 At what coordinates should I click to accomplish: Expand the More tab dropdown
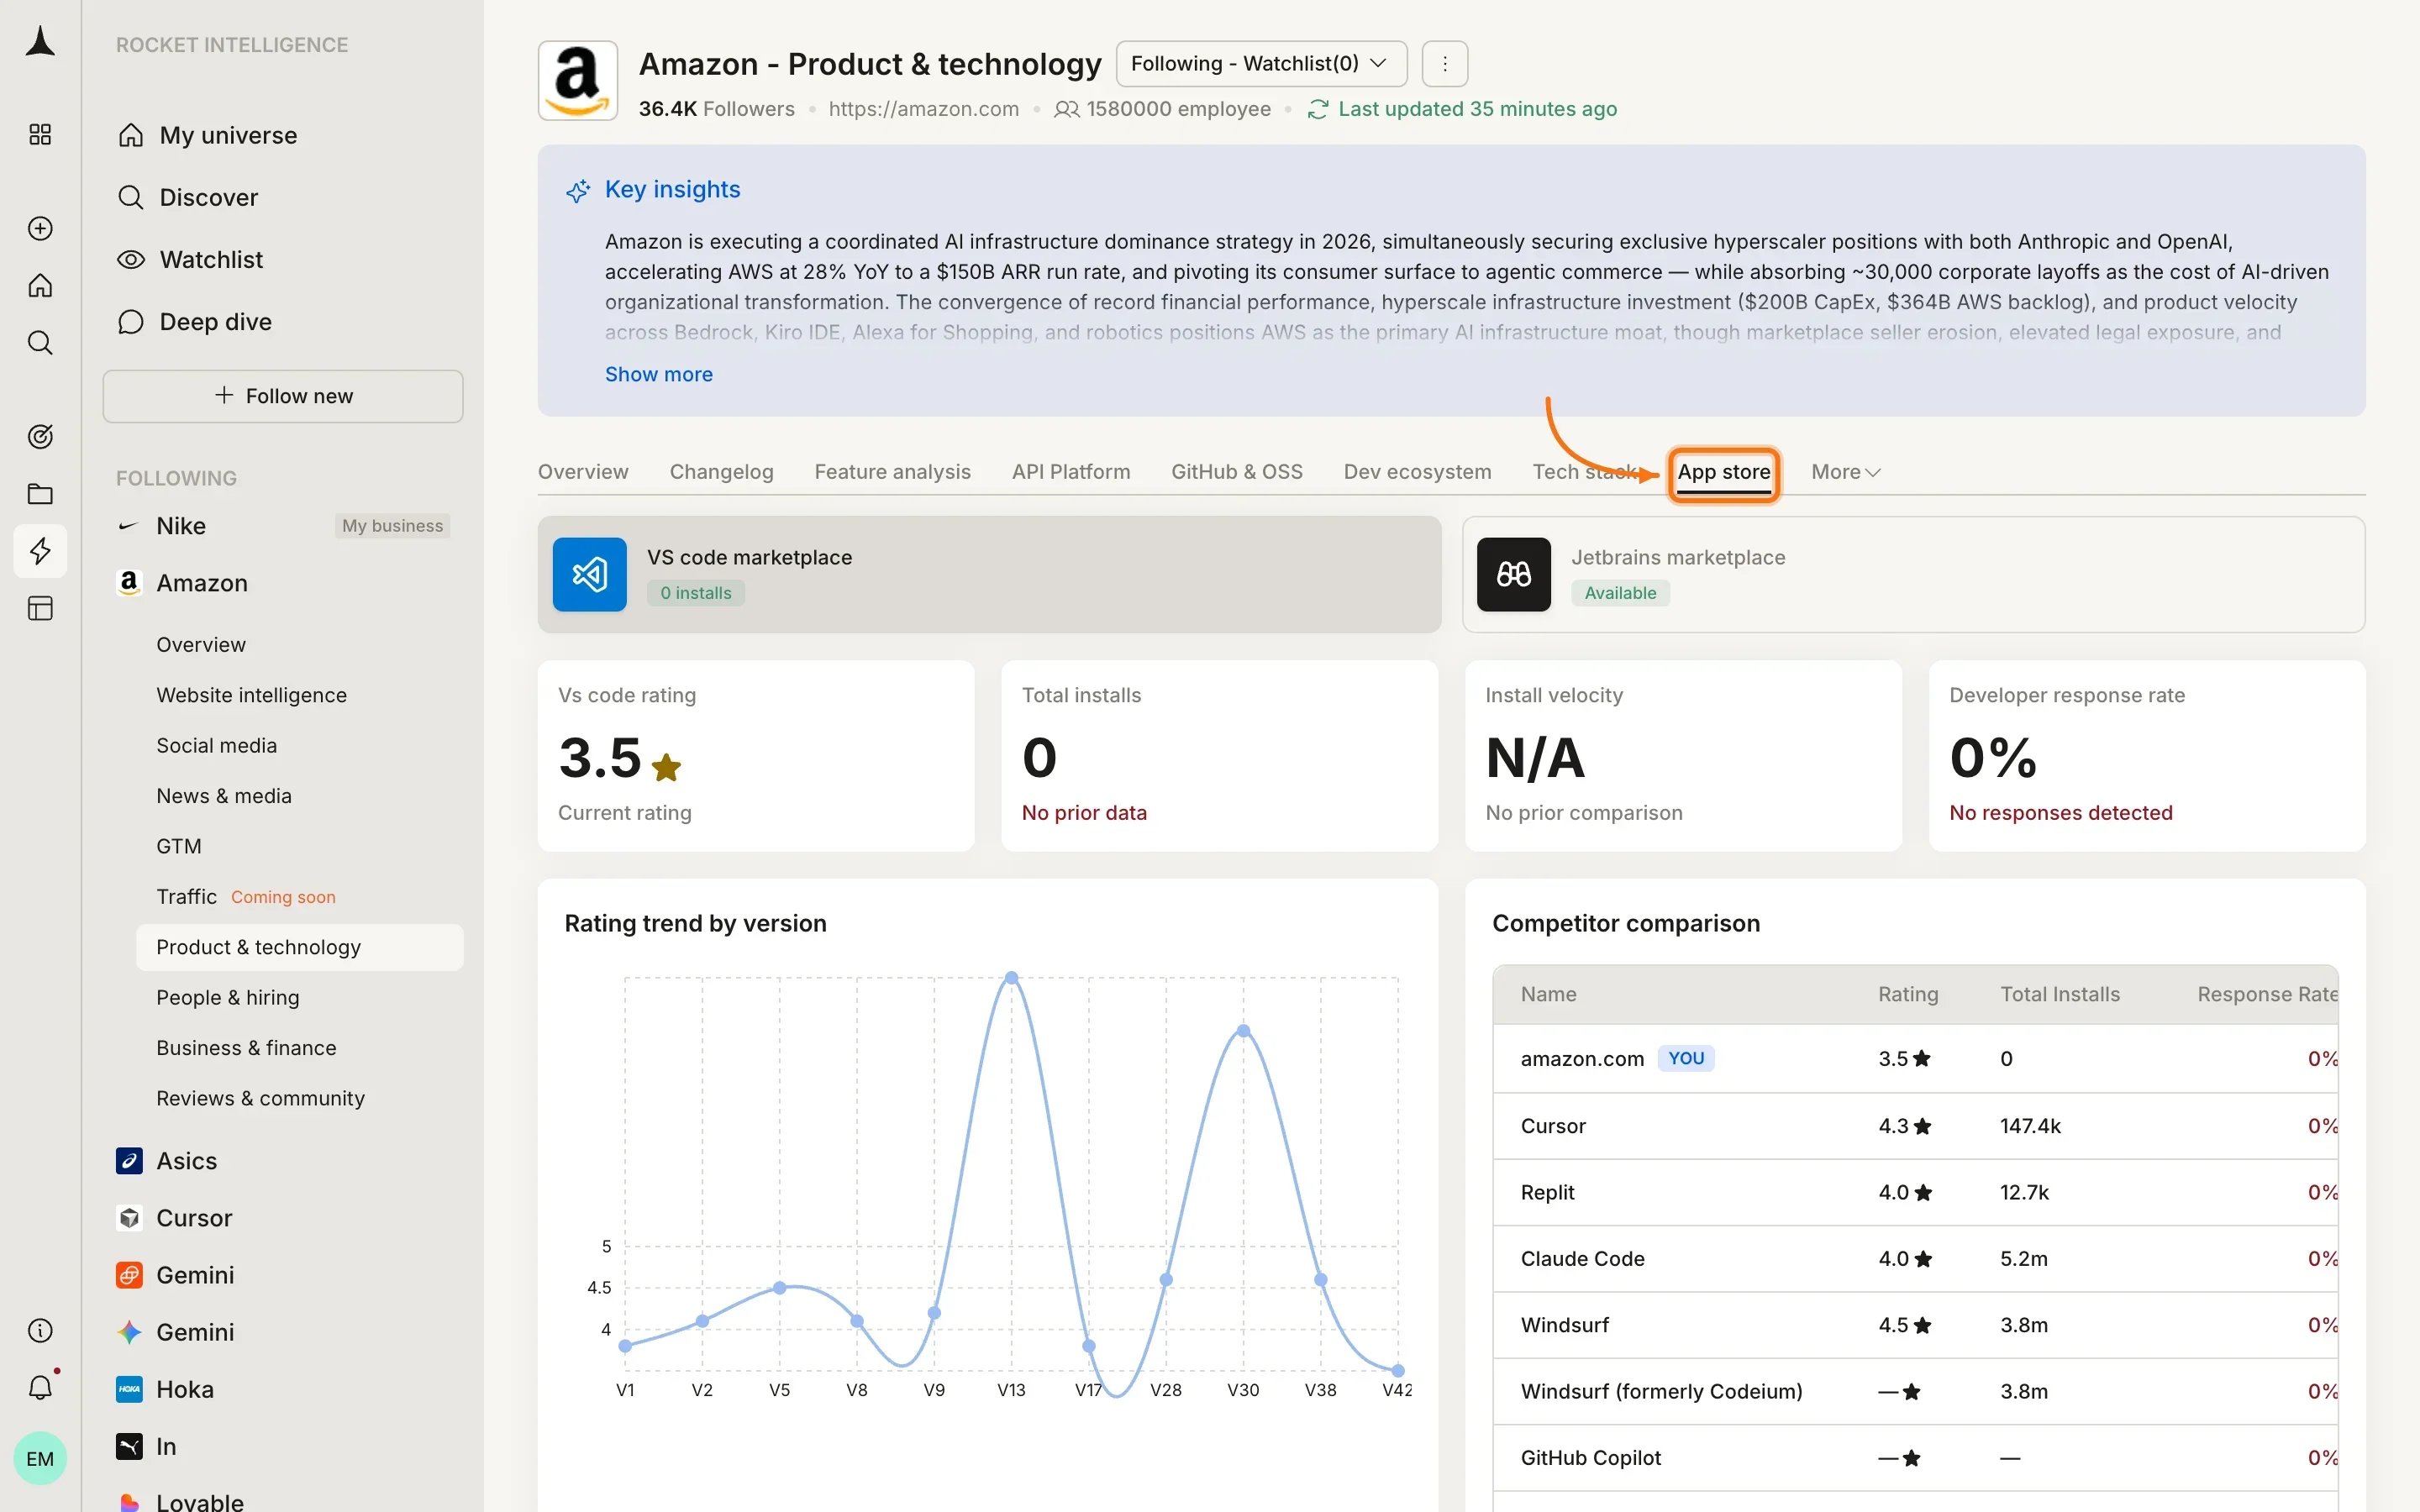coord(1845,472)
